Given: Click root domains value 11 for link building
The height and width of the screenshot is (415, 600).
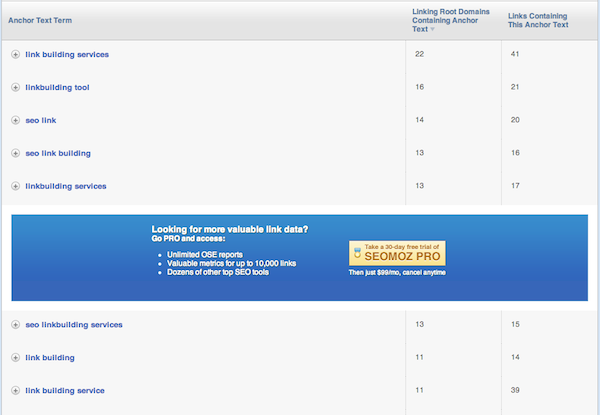Looking at the screenshot, I should point(419,357).
